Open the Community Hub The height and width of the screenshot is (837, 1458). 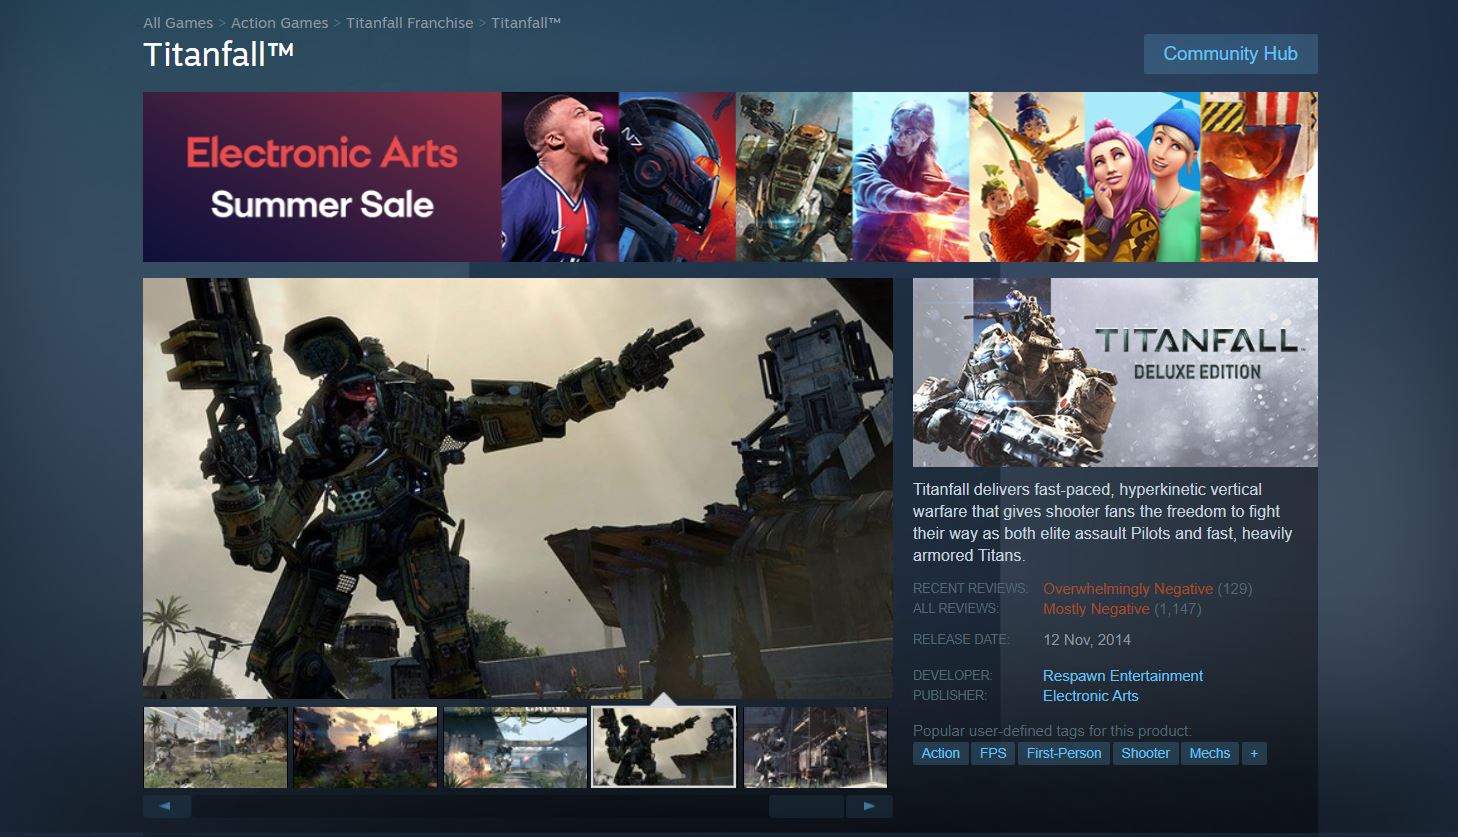pyautogui.click(x=1230, y=54)
